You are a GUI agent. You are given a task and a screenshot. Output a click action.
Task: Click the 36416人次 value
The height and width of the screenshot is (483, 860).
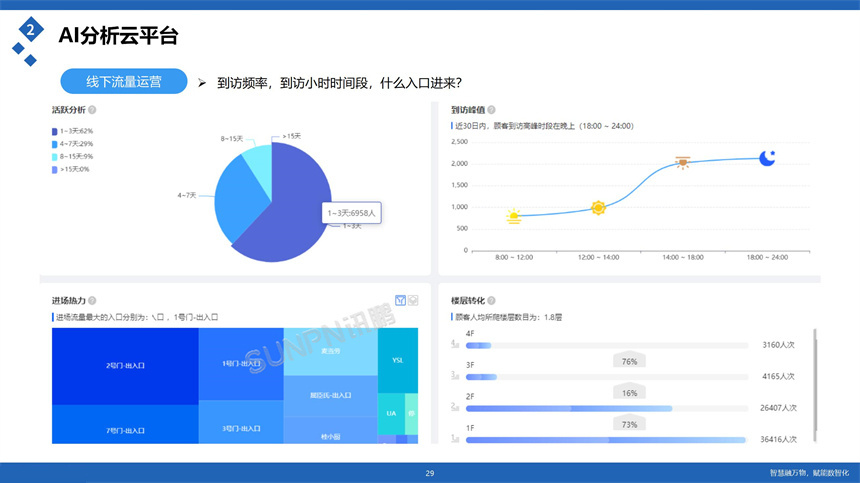pyautogui.click(x=778, y=439)
